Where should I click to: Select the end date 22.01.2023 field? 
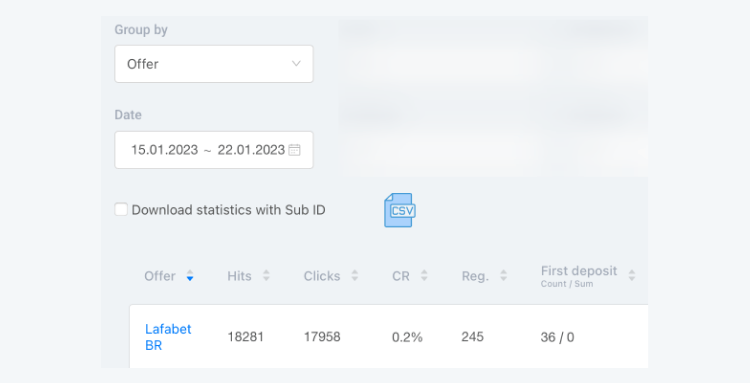(251, 150)
